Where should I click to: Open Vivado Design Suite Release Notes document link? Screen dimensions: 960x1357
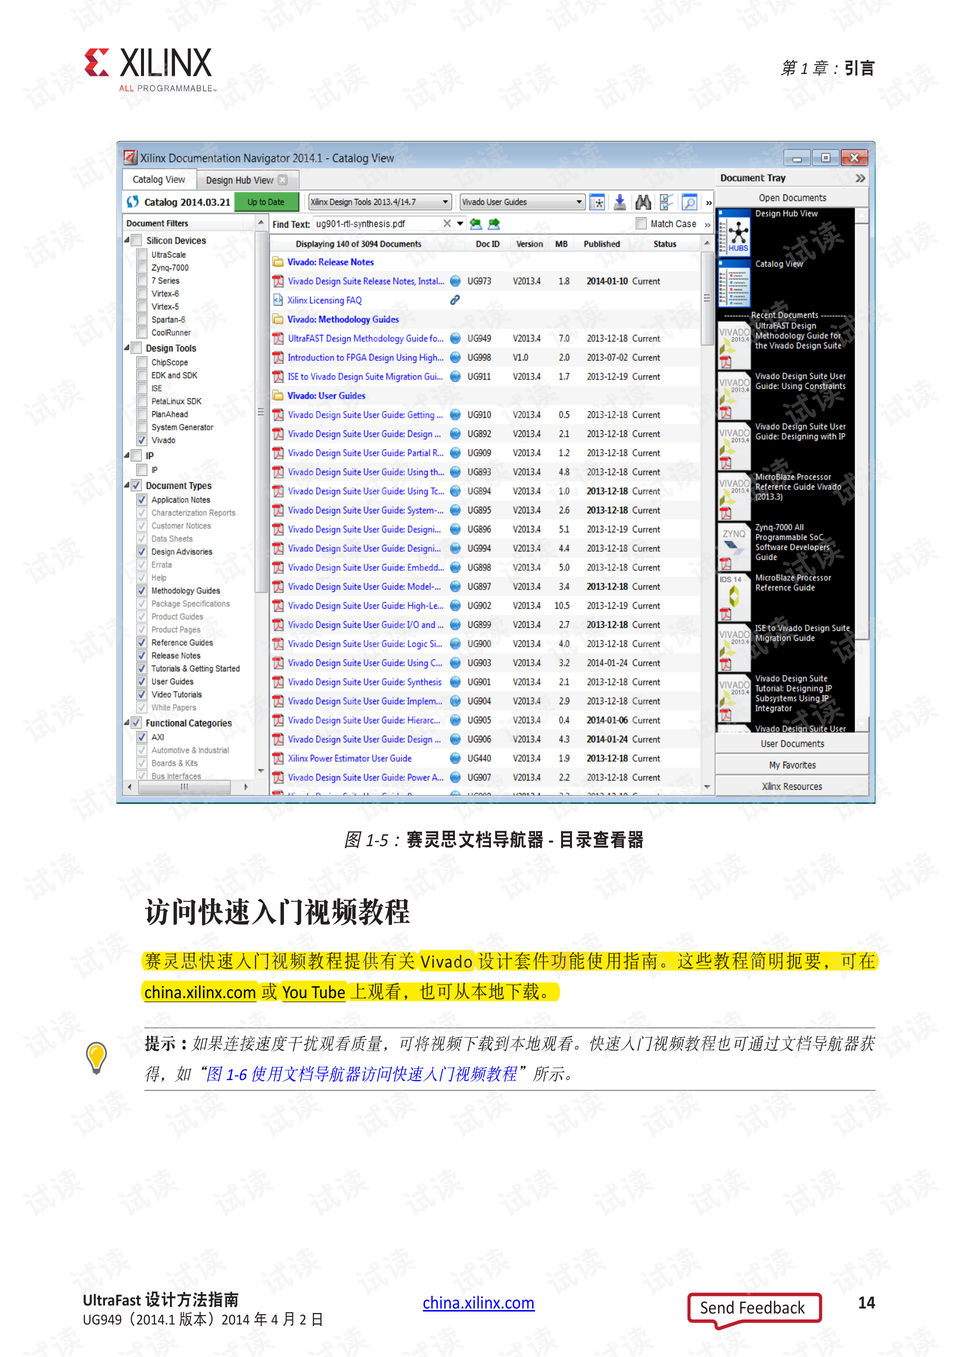(365, 281)
